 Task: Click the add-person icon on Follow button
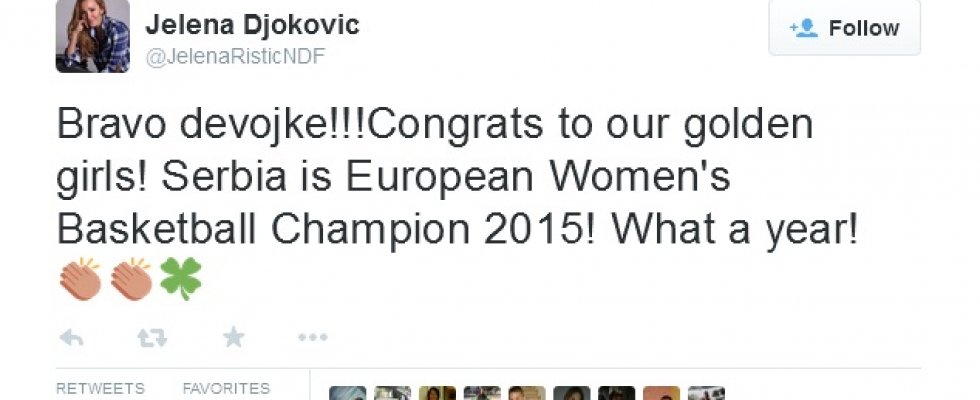tap(803, 28)
